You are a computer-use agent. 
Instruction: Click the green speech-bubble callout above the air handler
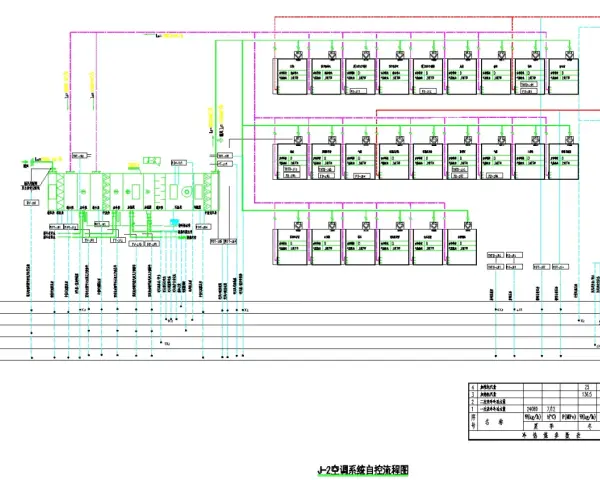[152, 161]
